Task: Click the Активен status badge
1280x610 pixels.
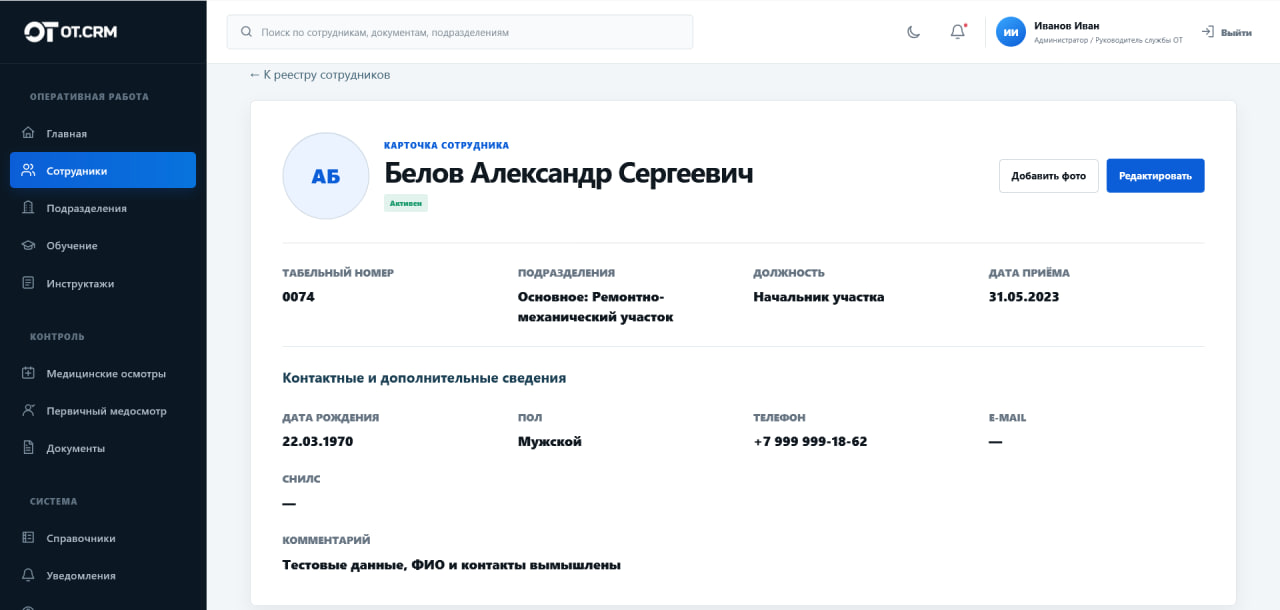Action: tap(406, 203)
